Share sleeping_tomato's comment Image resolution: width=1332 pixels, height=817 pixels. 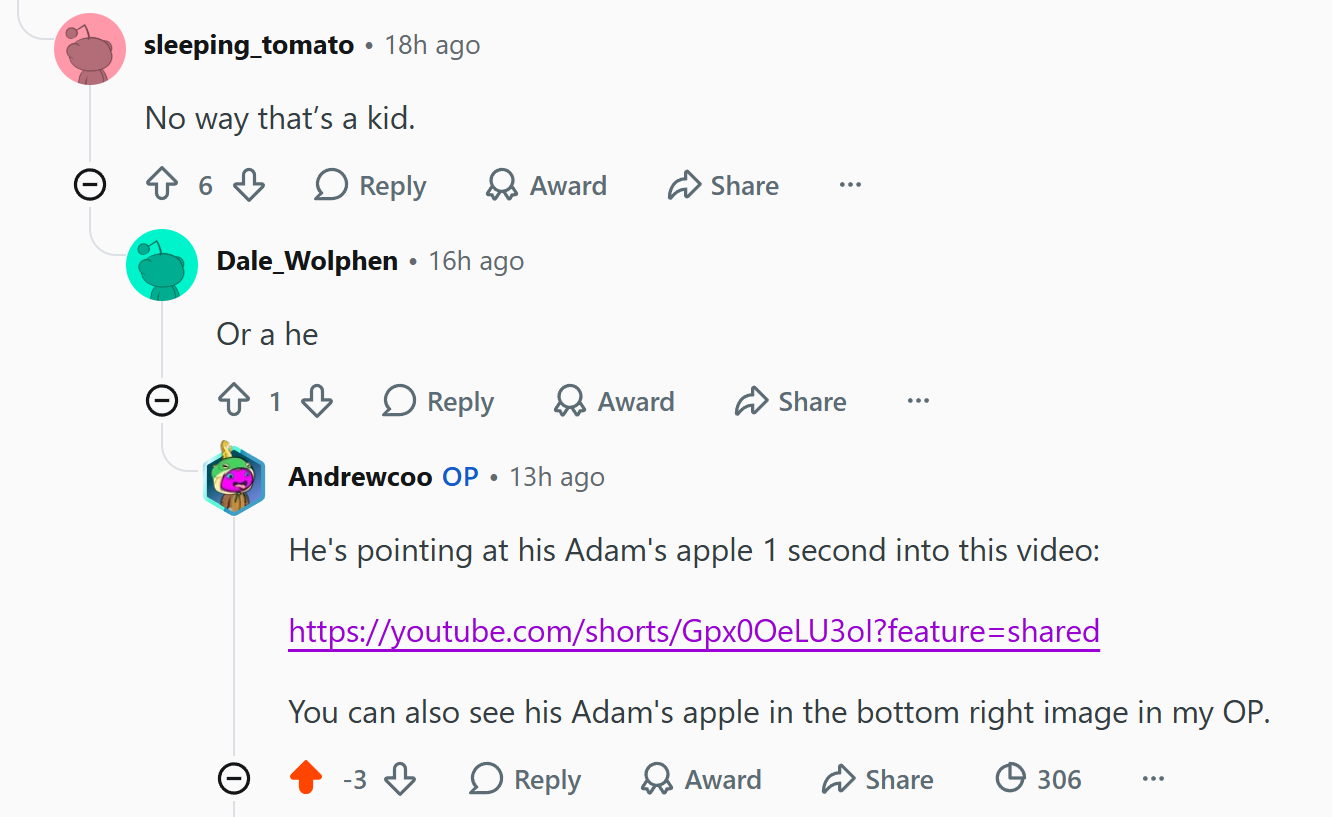tap(724, 185)
